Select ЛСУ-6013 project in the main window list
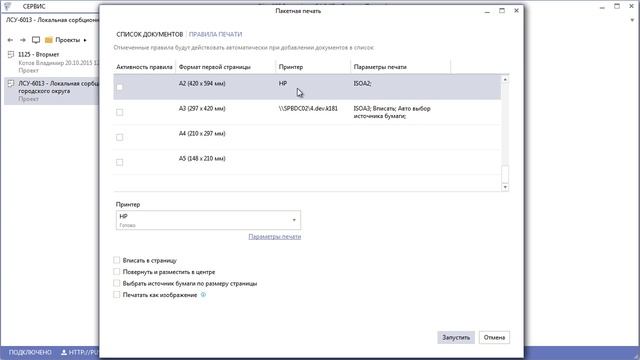 [51, 91]
